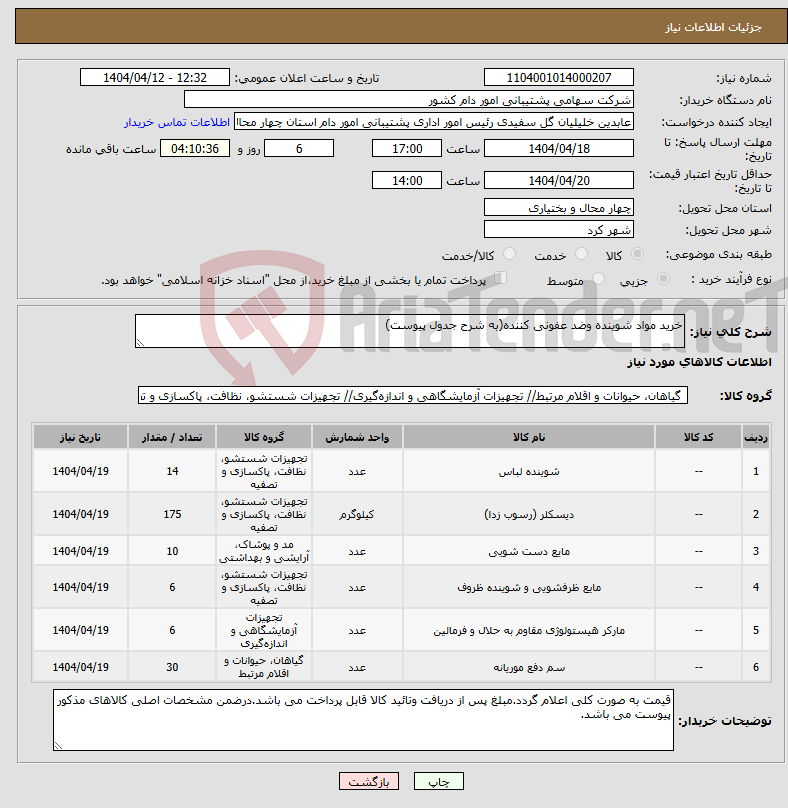Click the response deadline date 1404/04/18 field
This screenshot has height=808, width=788.
[559, 149]
